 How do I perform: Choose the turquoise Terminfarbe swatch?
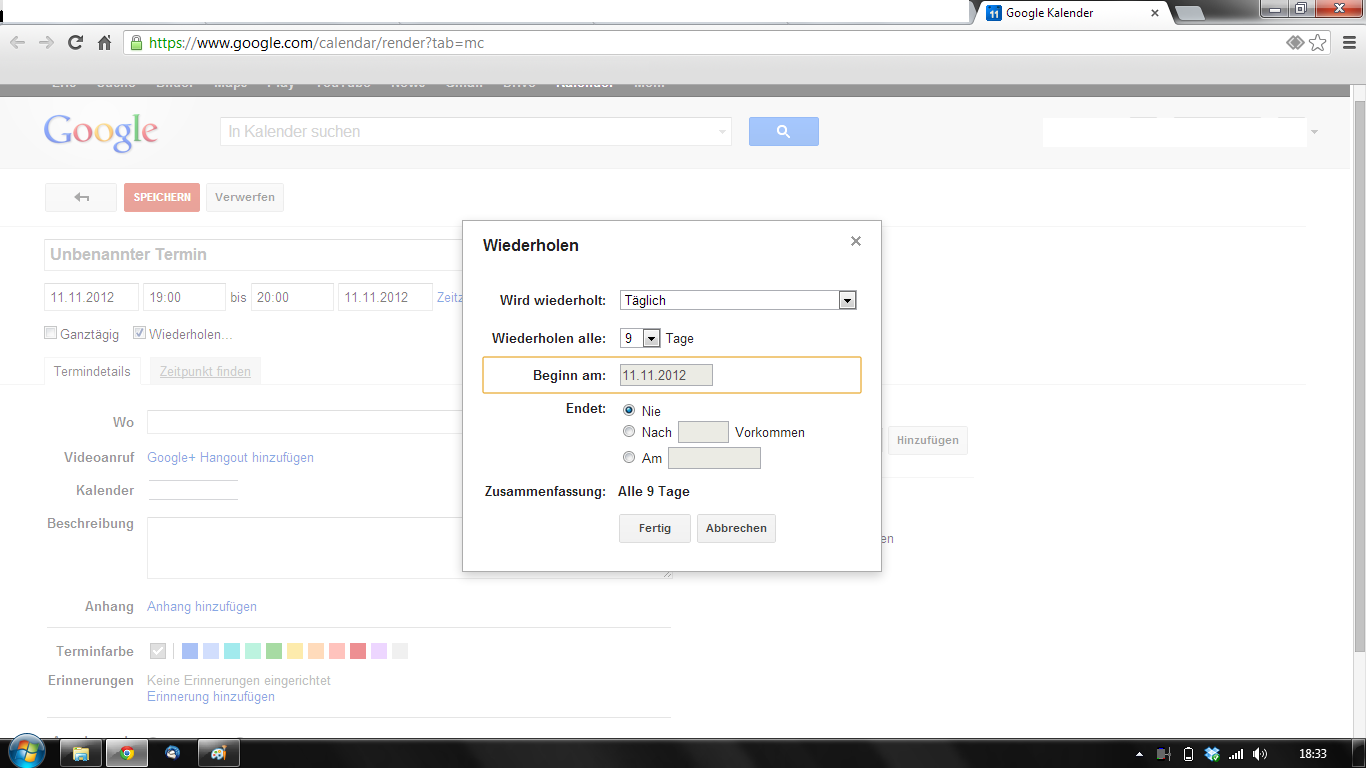(x=232, y=651)
